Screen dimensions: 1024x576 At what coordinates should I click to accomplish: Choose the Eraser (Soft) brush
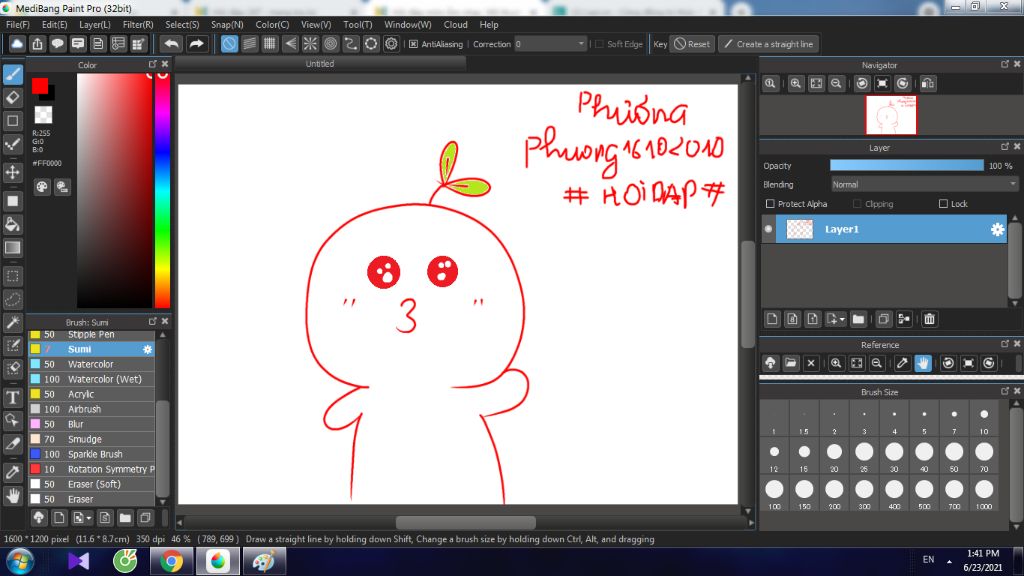(91, 484)
